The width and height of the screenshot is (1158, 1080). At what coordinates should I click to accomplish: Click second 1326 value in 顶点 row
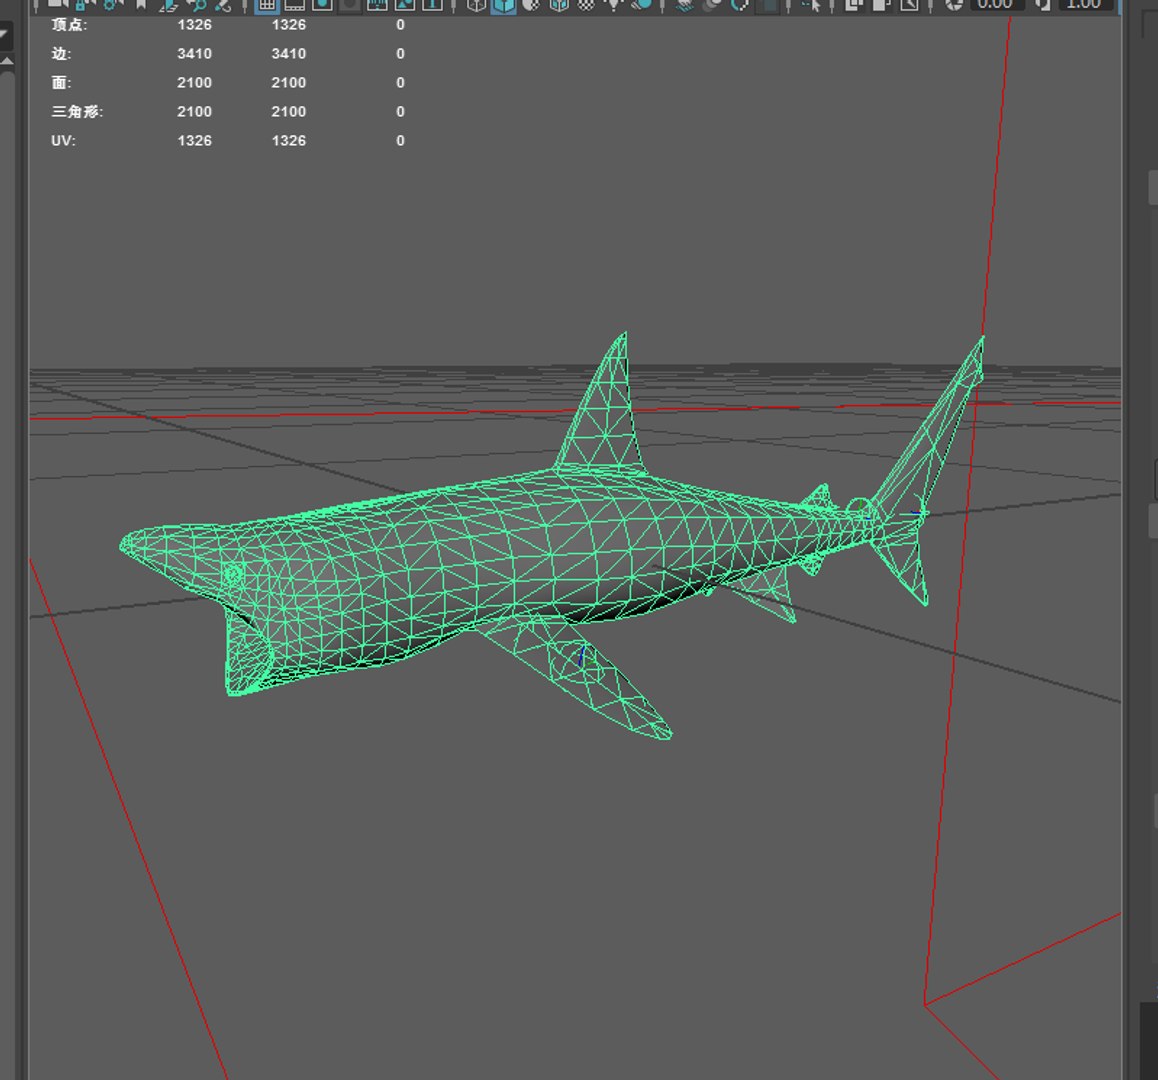[x=289, y=24]
